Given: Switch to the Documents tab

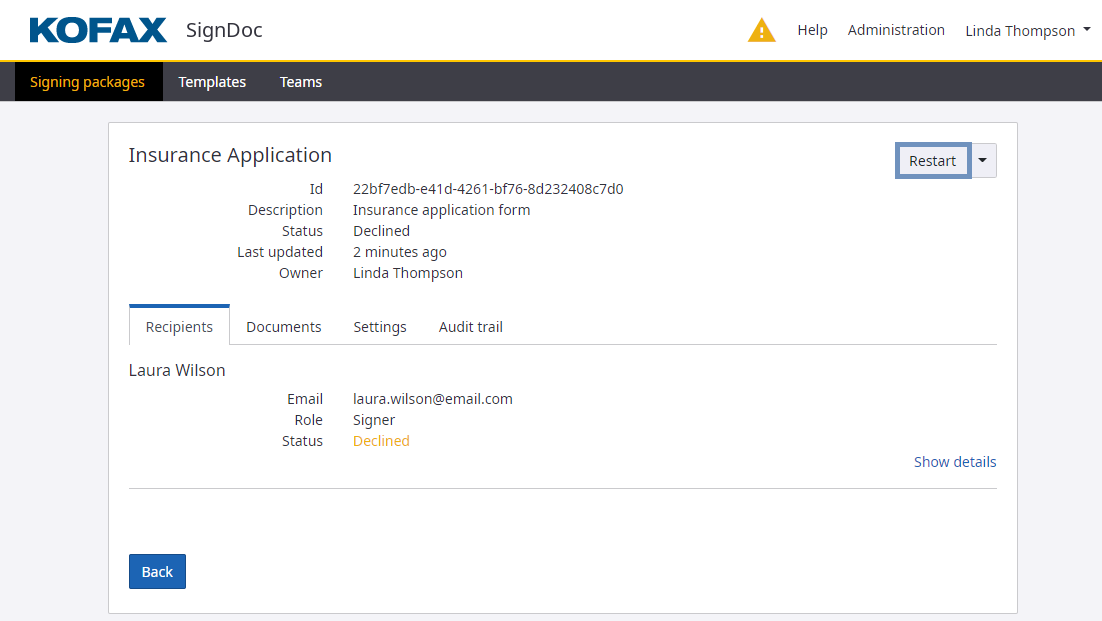Looking at the screenshot, I should click(284, 327).
